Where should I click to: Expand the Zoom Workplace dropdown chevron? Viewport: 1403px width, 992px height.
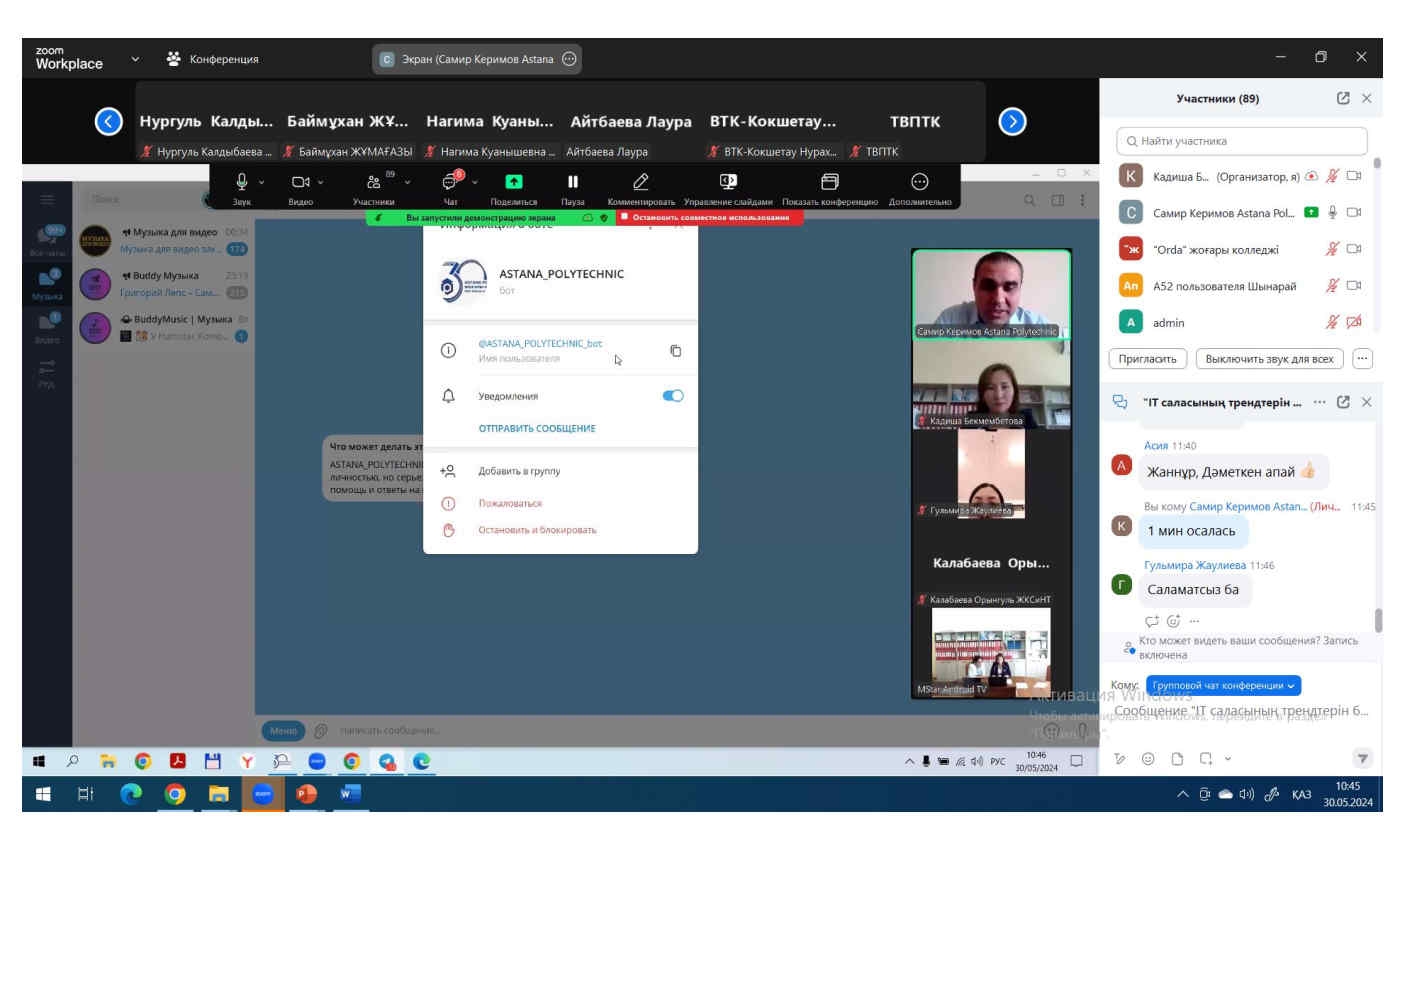135,59
